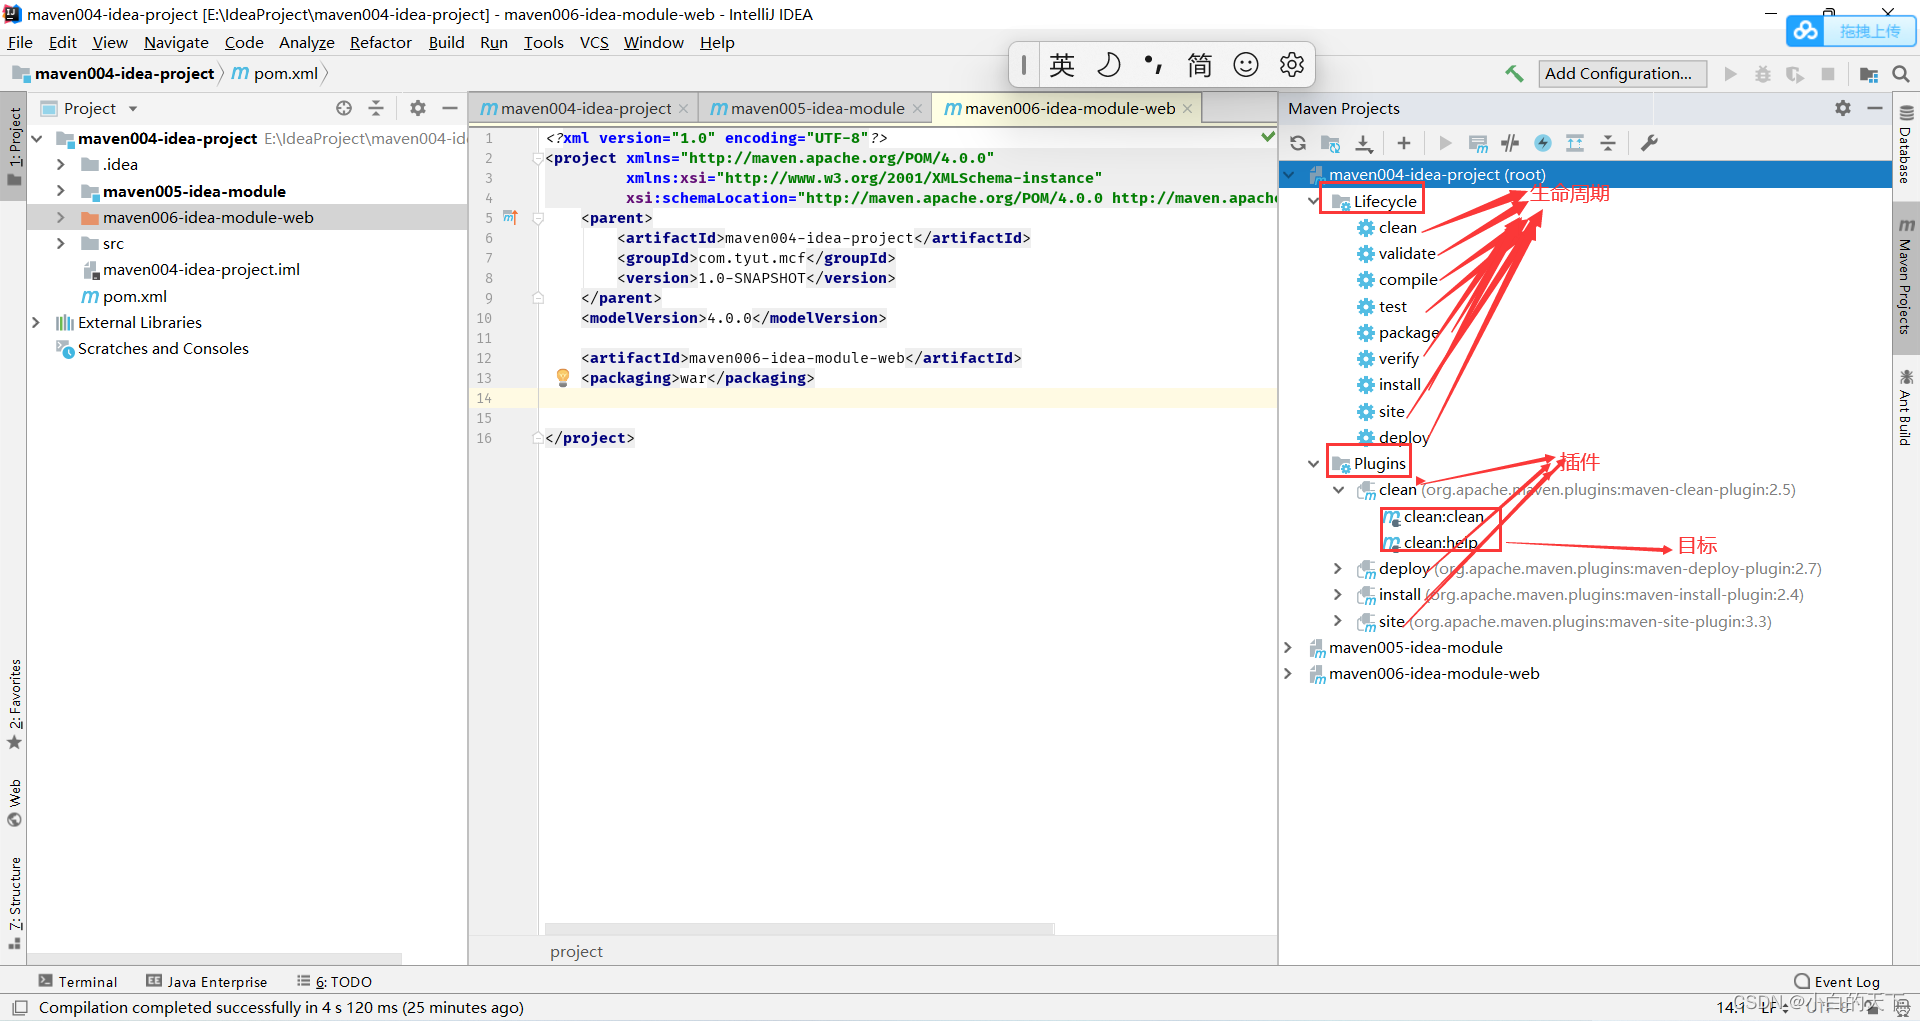Open Project Structure icon in top toolbar
Viewport: 1920px width, 1021px height.
[1868, 73]
